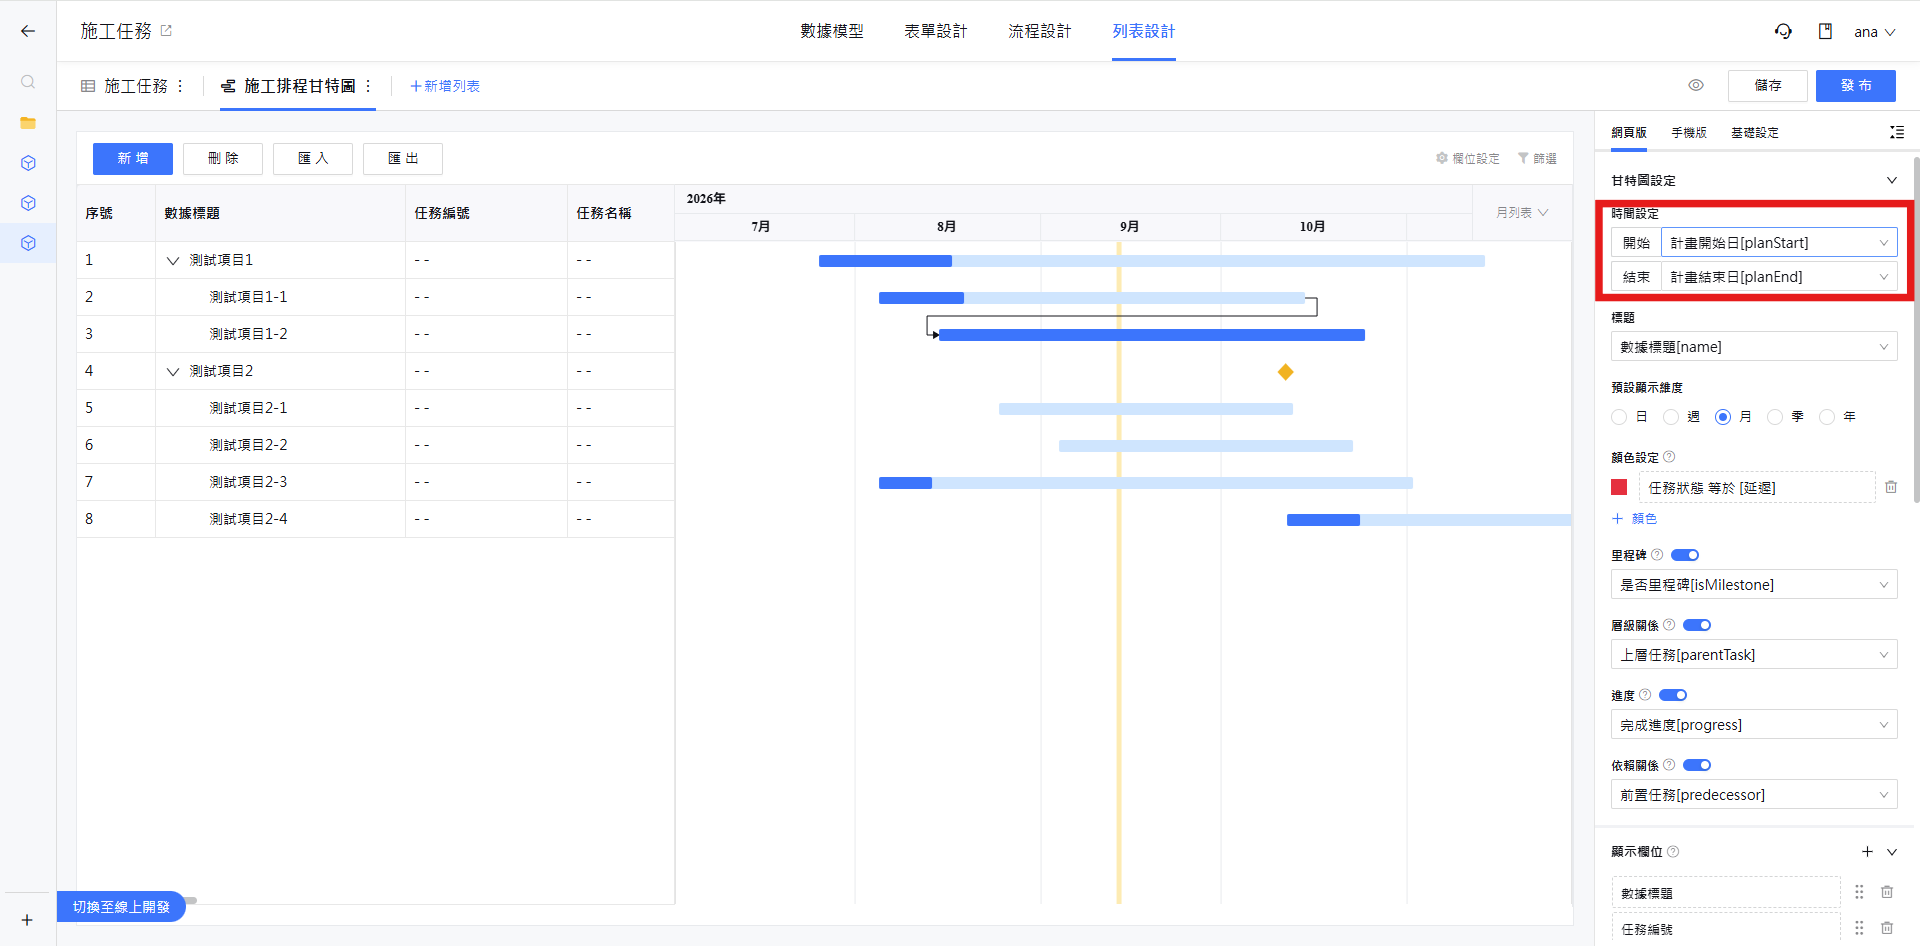This screenshot has width=1920, height=946.
Task: Open the 篩選 filter
Action: (1537, 158)
